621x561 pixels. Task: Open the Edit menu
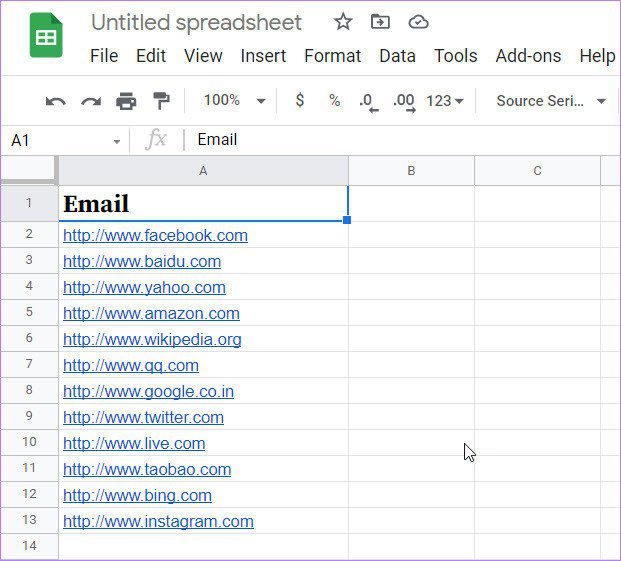[x=151, y=55]
